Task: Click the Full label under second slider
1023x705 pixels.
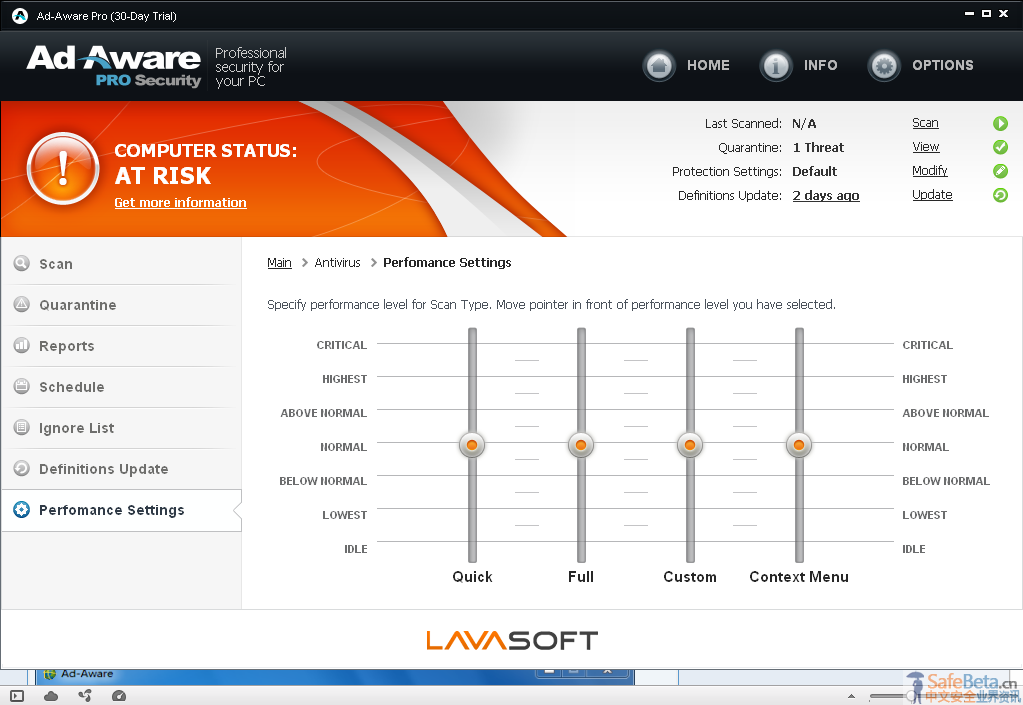Action: 581,577
